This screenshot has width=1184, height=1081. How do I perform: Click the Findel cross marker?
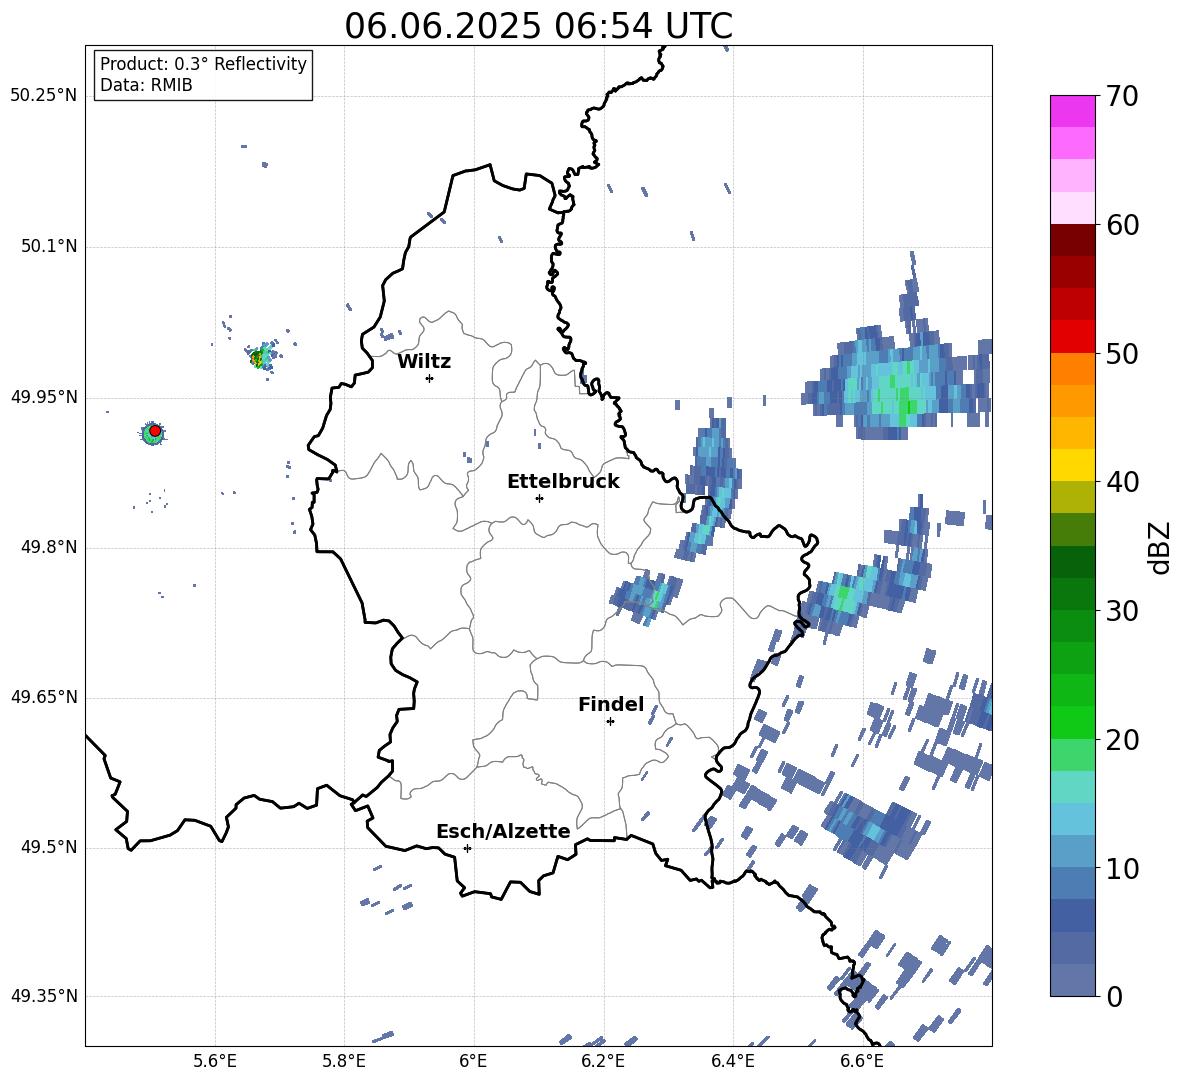pos(610,721)
